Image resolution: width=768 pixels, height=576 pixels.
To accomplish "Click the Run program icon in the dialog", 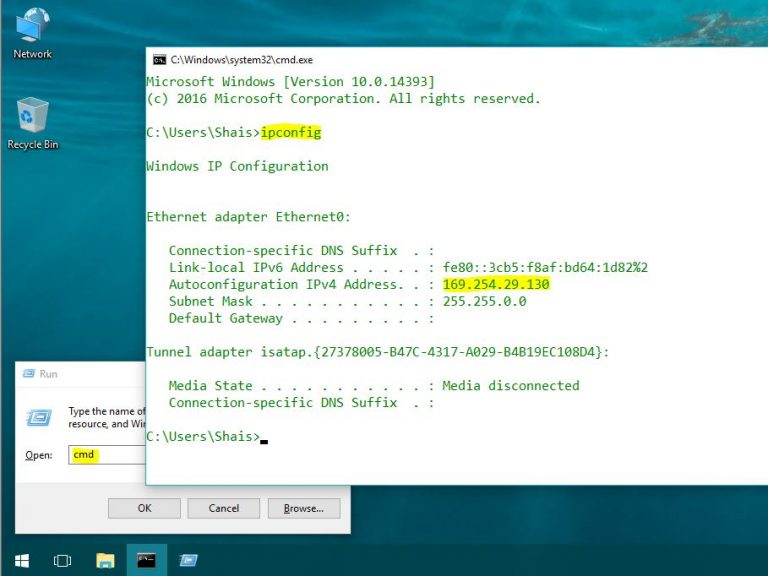I will (x=39, y=417).
